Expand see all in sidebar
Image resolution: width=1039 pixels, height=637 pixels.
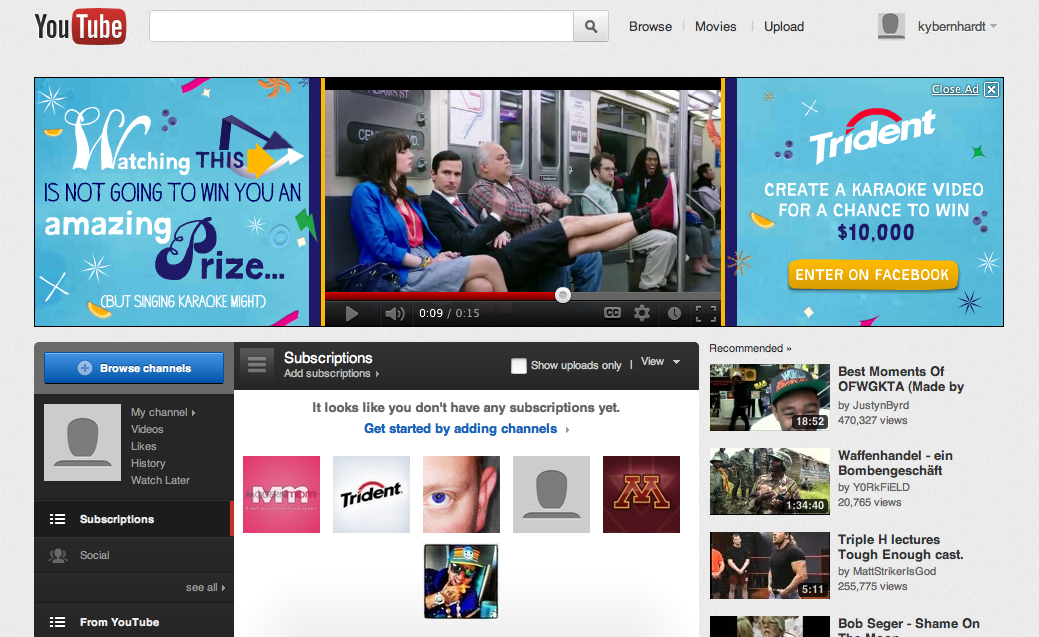[x=205, y=587]
